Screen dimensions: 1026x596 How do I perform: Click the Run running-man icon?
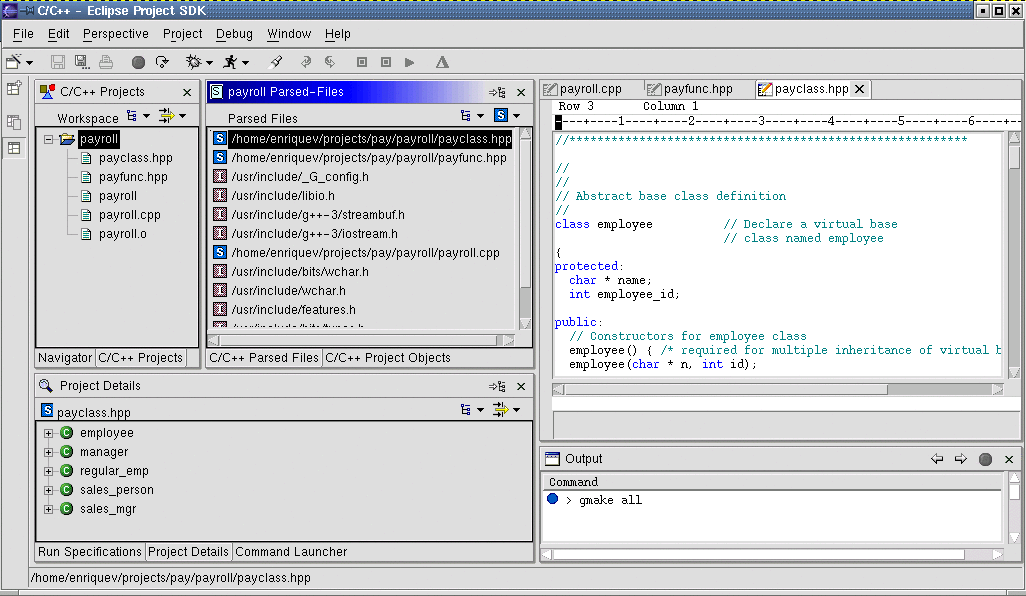pos(230,61)
